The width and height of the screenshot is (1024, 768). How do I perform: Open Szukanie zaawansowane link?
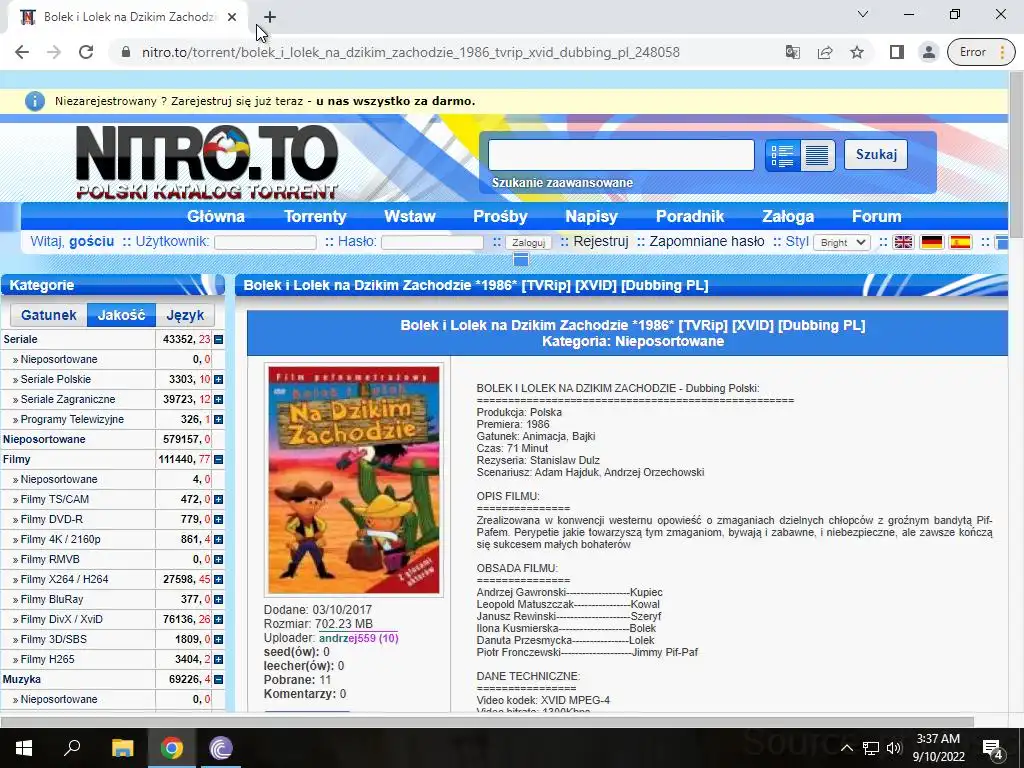coord(562,183)
